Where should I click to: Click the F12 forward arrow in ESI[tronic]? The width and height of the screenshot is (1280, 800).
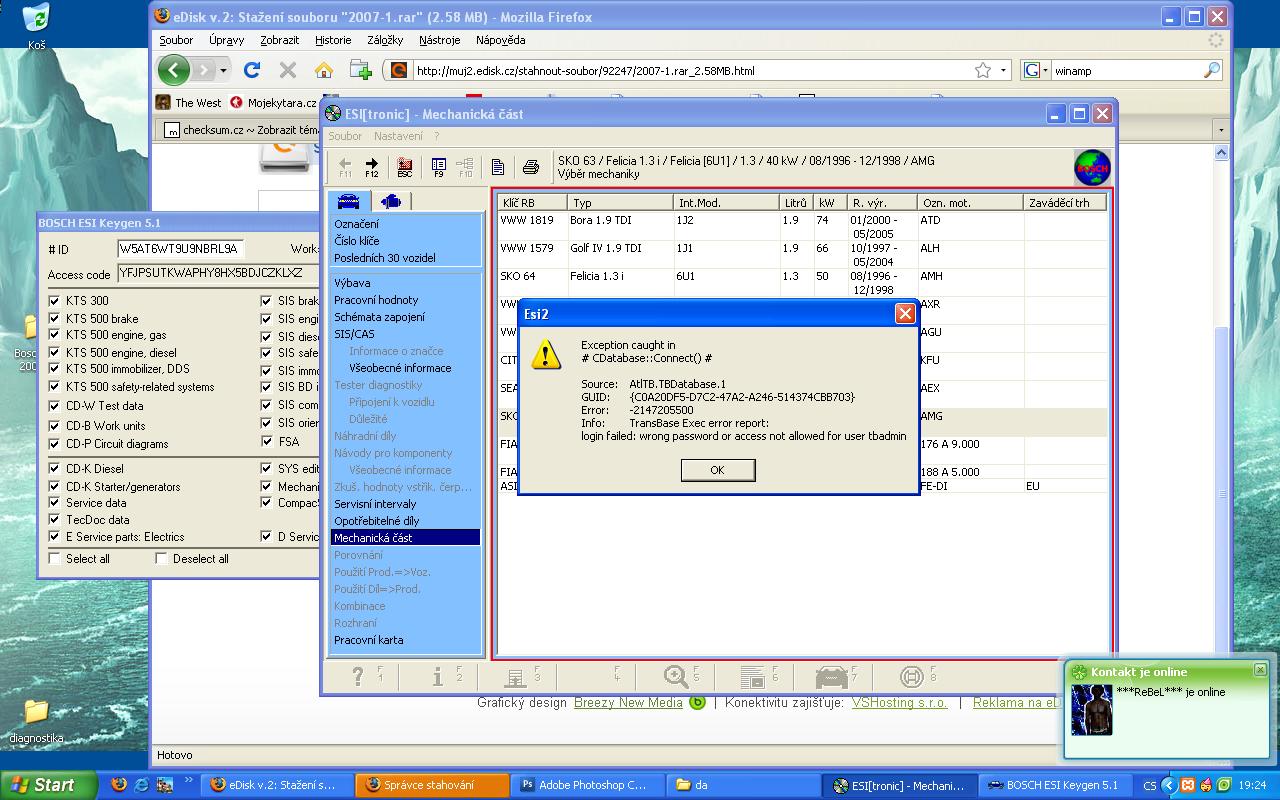(372, 166)
